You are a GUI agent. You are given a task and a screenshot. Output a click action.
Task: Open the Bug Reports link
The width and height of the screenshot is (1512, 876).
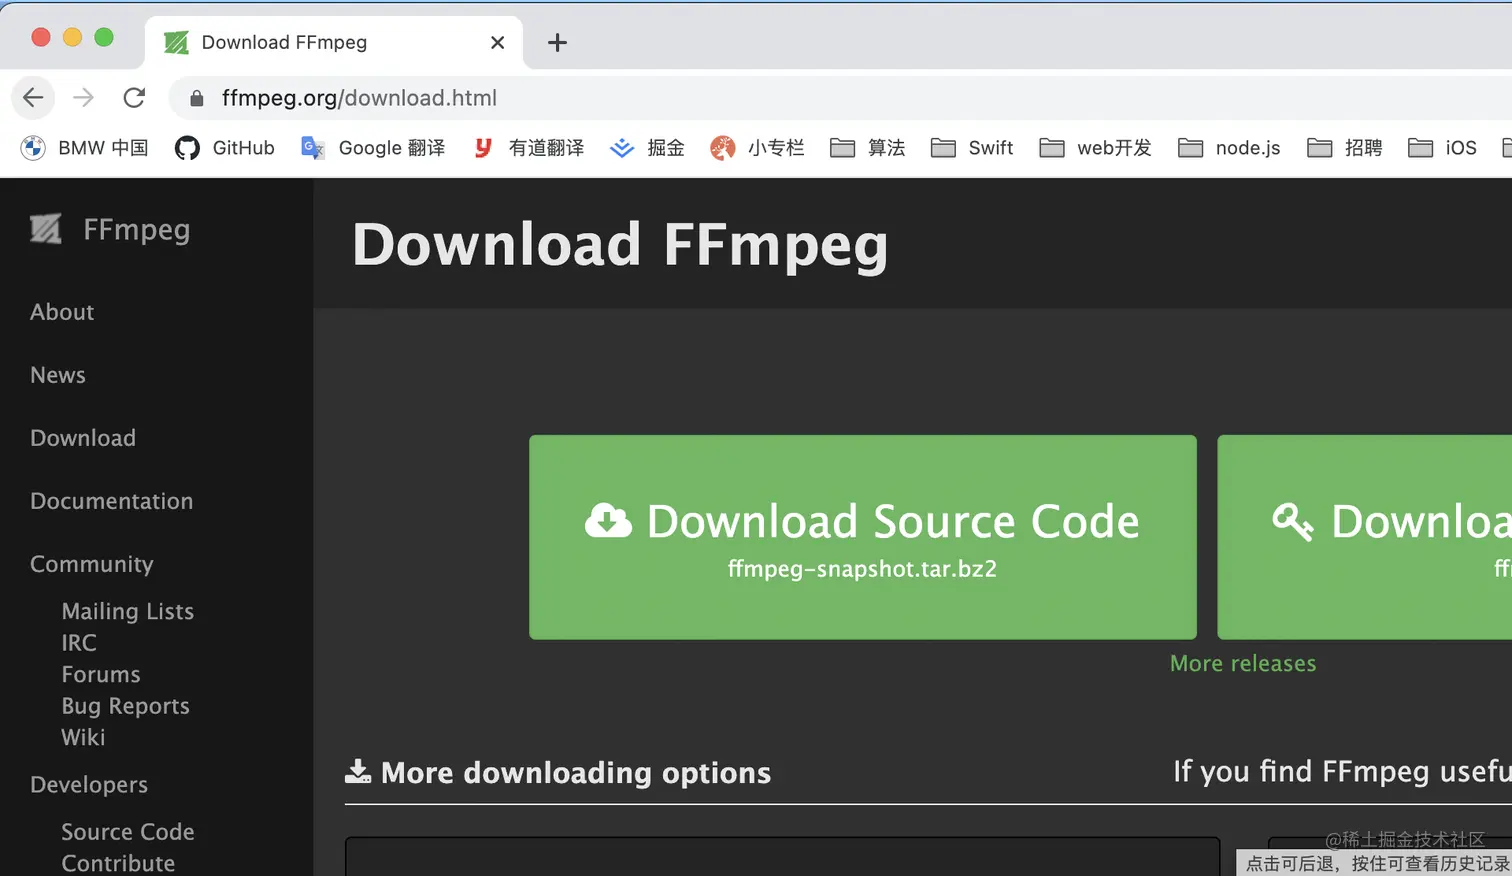tap(125, 706)
